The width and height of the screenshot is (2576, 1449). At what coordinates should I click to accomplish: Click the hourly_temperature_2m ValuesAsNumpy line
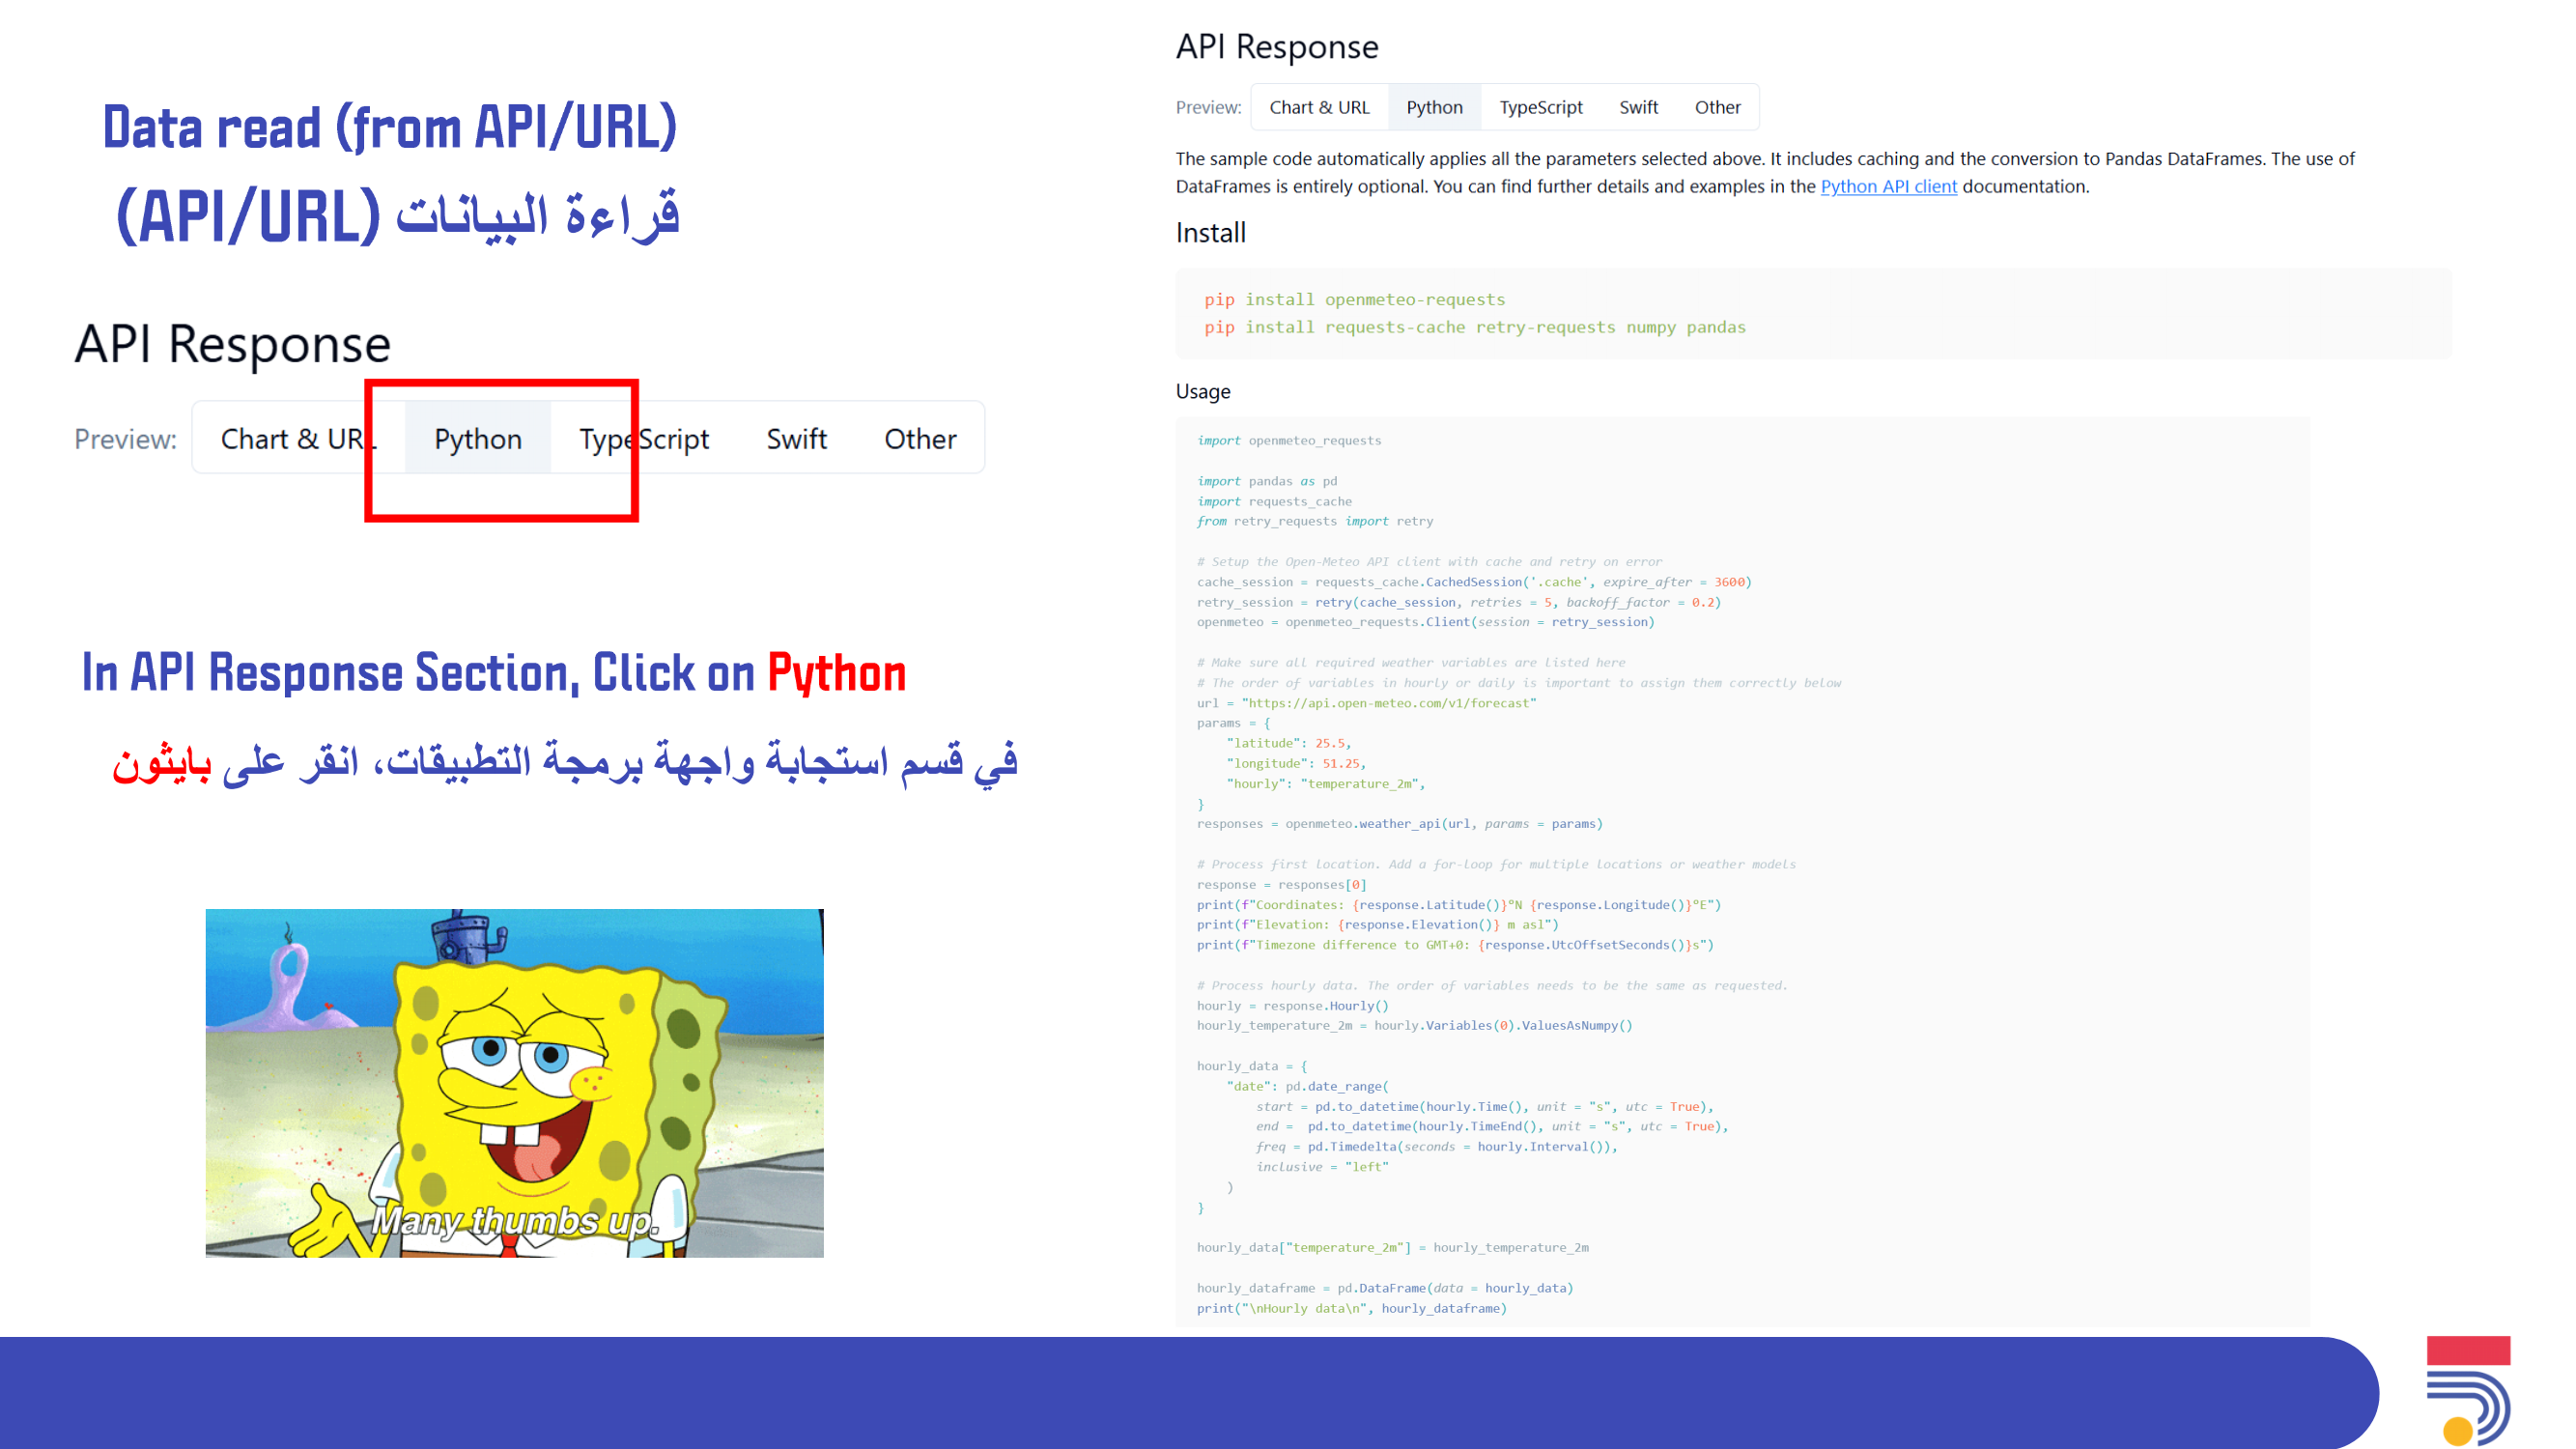point(1415,1026)
